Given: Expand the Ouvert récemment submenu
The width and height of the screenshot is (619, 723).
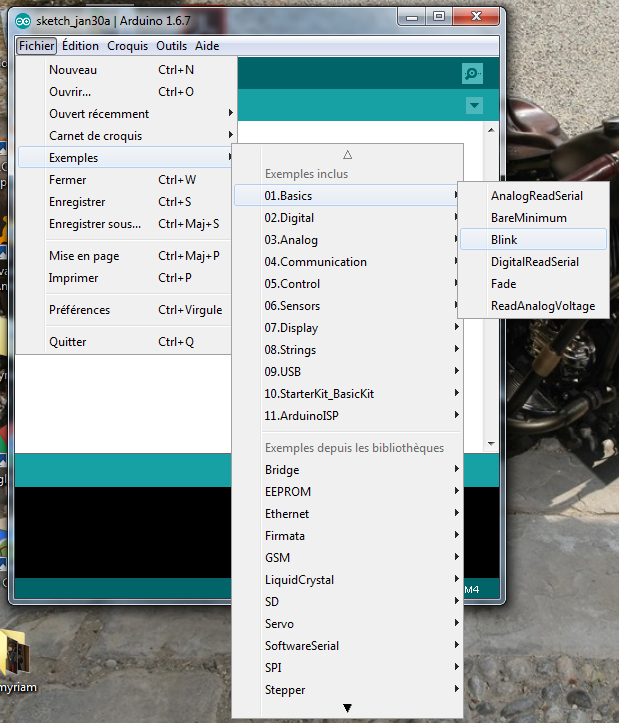Looking at the screenshot, I should [125, 114].
